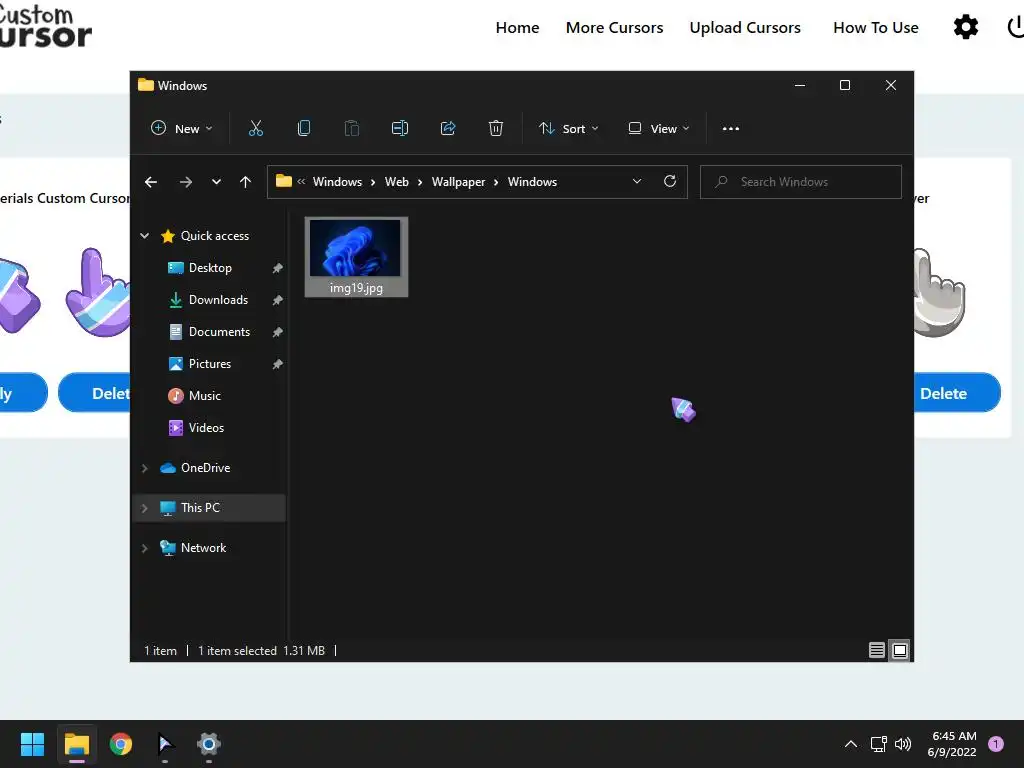This screenshot has height=768, width=1024.
Task: Click the pin icon beside Downloads
Action: coord(278,300)
